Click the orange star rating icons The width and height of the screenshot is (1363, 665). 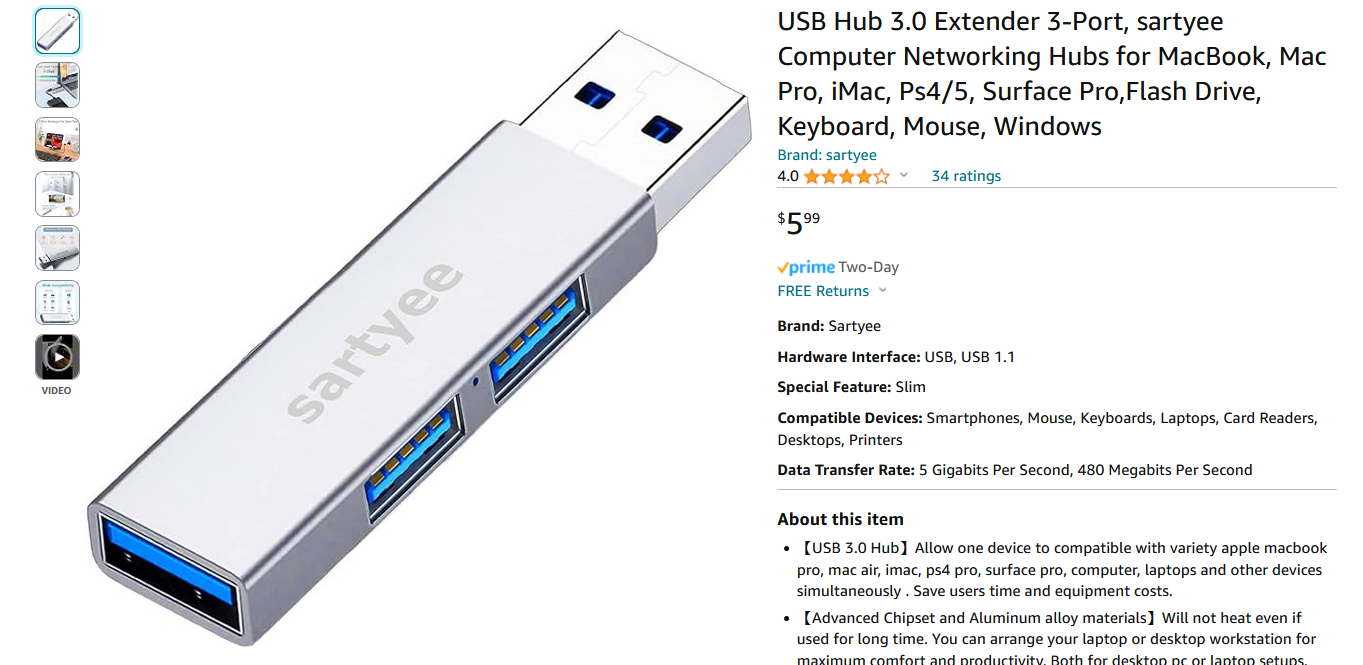[x=846, y=176]
